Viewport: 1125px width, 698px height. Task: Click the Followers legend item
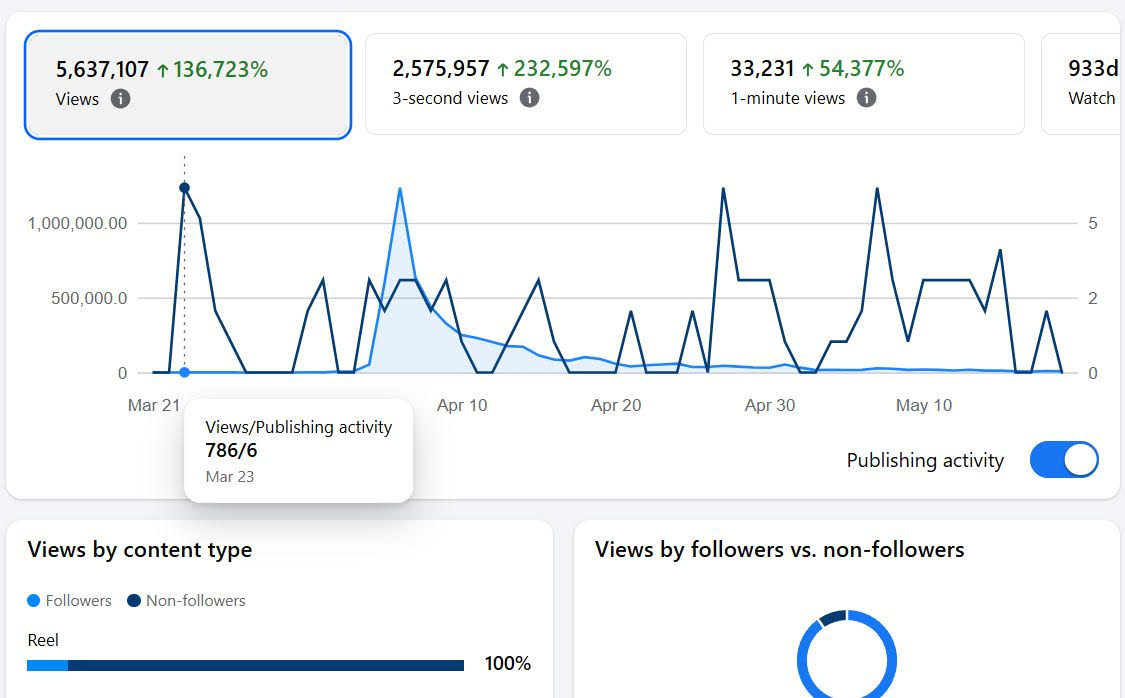click(x=70, y=600)
